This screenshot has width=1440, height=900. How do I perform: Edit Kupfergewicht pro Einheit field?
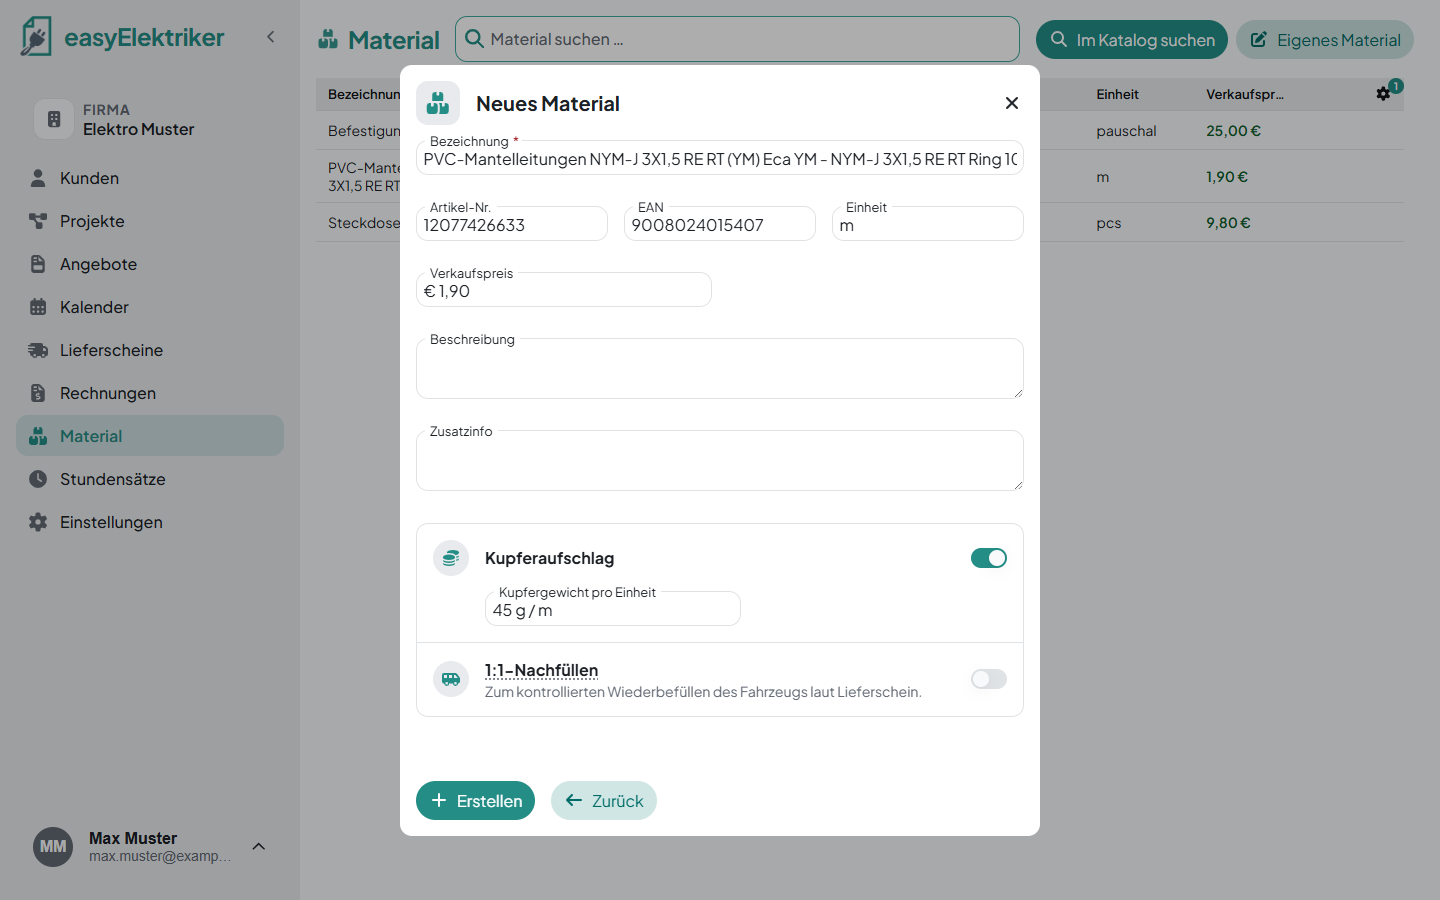click(613, 609)
